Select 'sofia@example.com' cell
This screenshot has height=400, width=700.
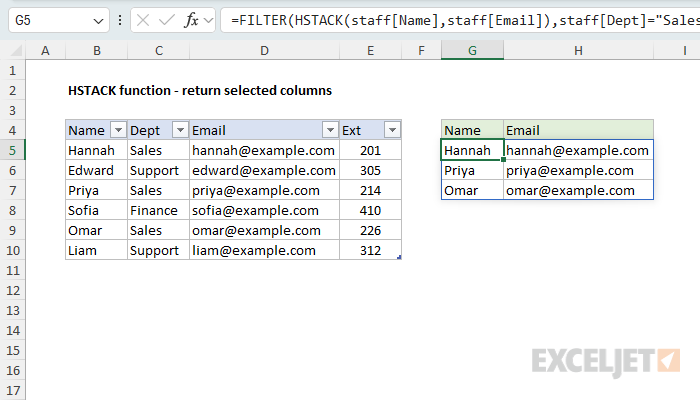264,210
